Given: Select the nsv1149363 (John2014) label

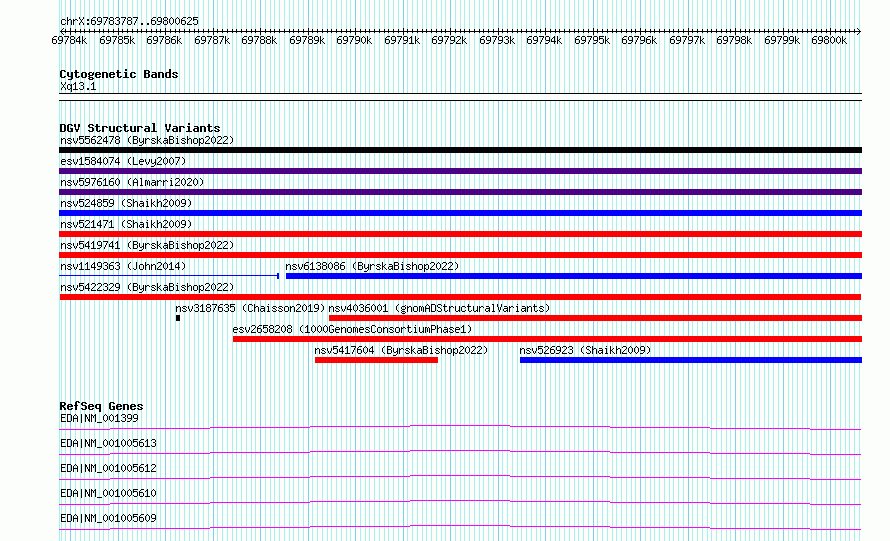Looking at the screenshot, I should click(123, 266).
